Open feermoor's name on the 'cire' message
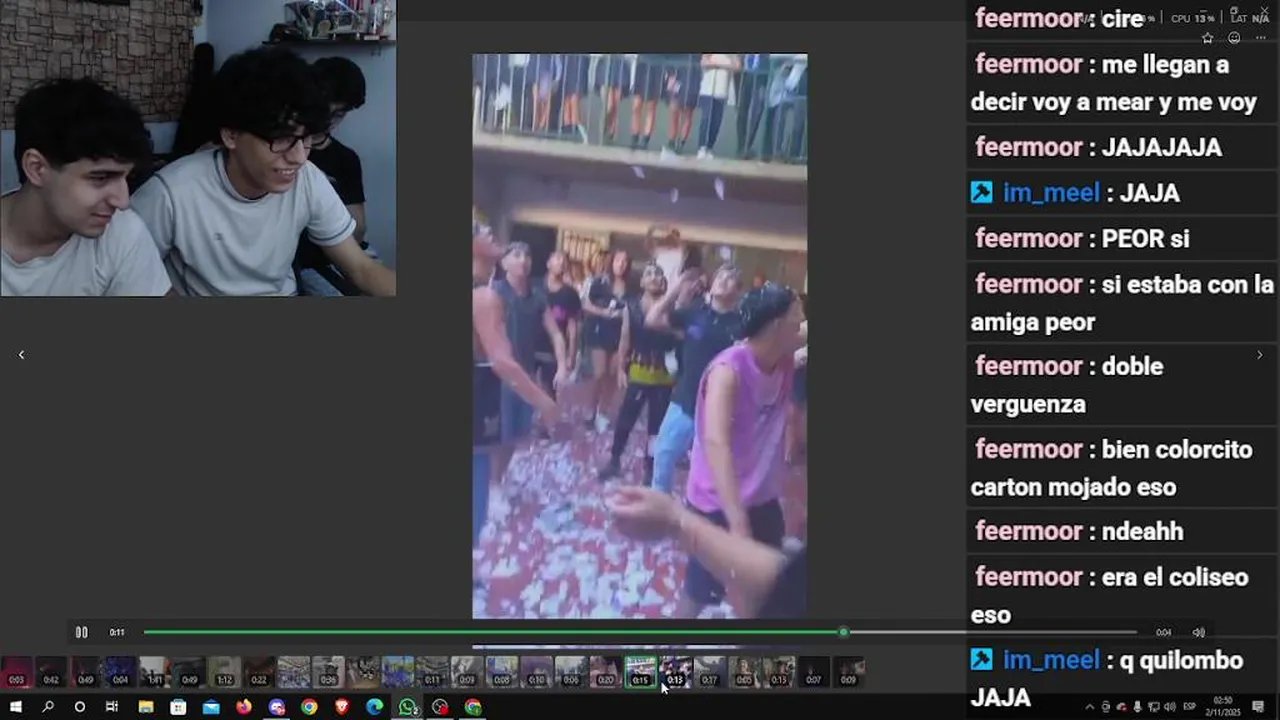1280x720 pixels. click(1029, 19)
